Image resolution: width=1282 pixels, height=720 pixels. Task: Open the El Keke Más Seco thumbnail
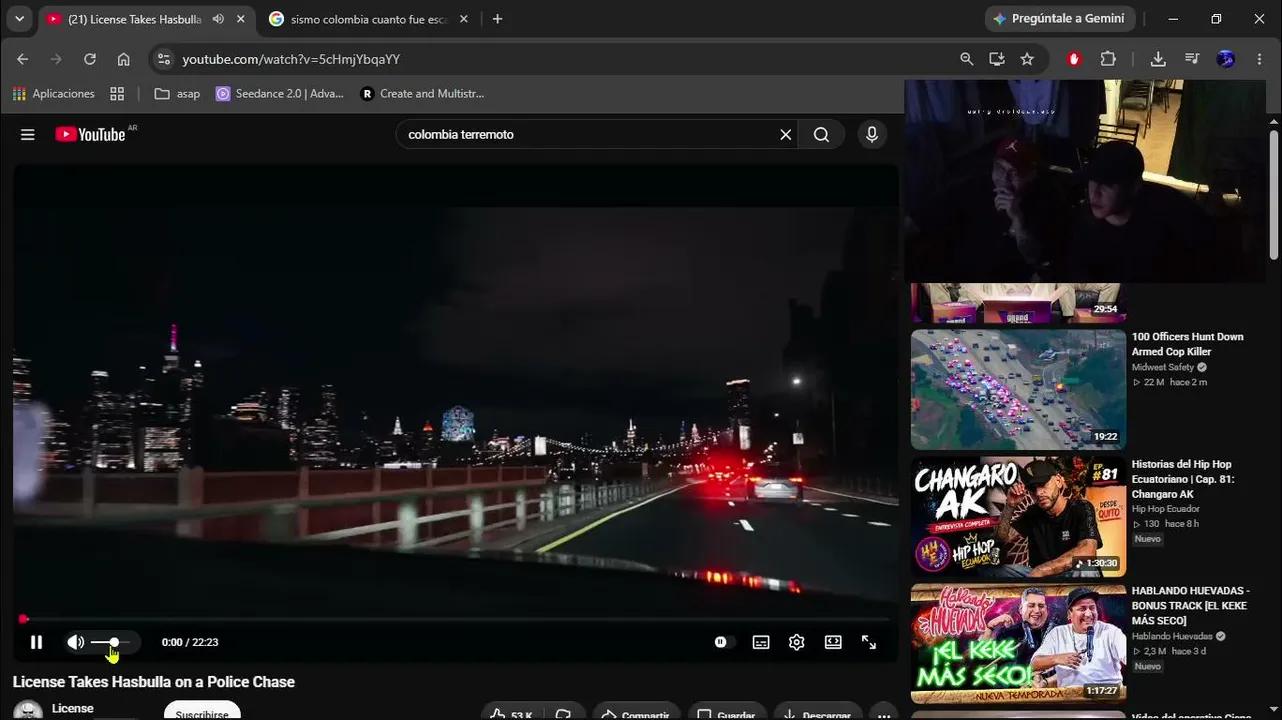1018,644
